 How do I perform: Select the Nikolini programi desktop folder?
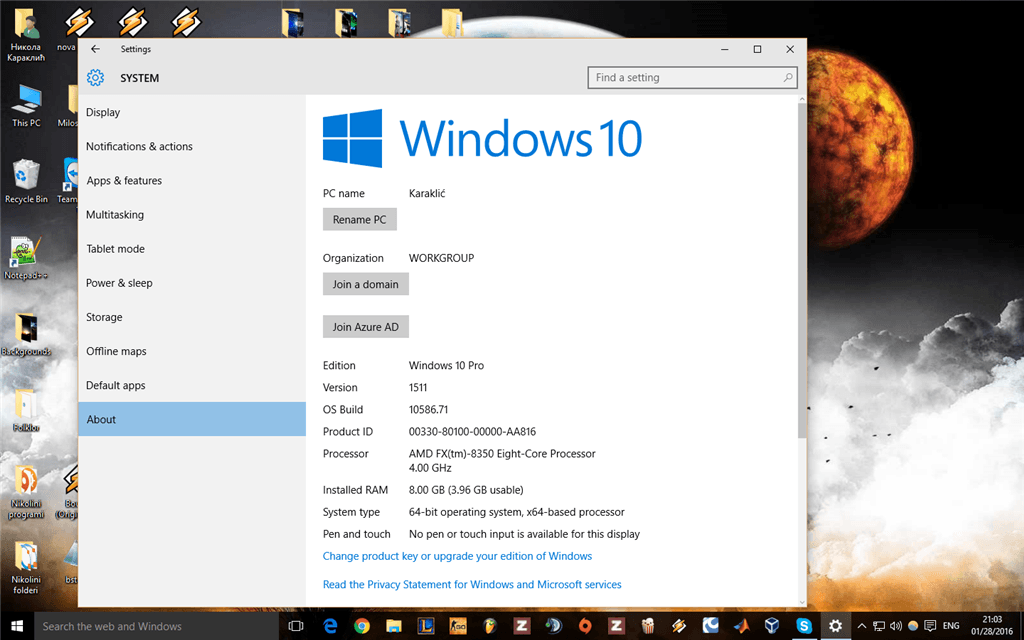pos(26,492)
